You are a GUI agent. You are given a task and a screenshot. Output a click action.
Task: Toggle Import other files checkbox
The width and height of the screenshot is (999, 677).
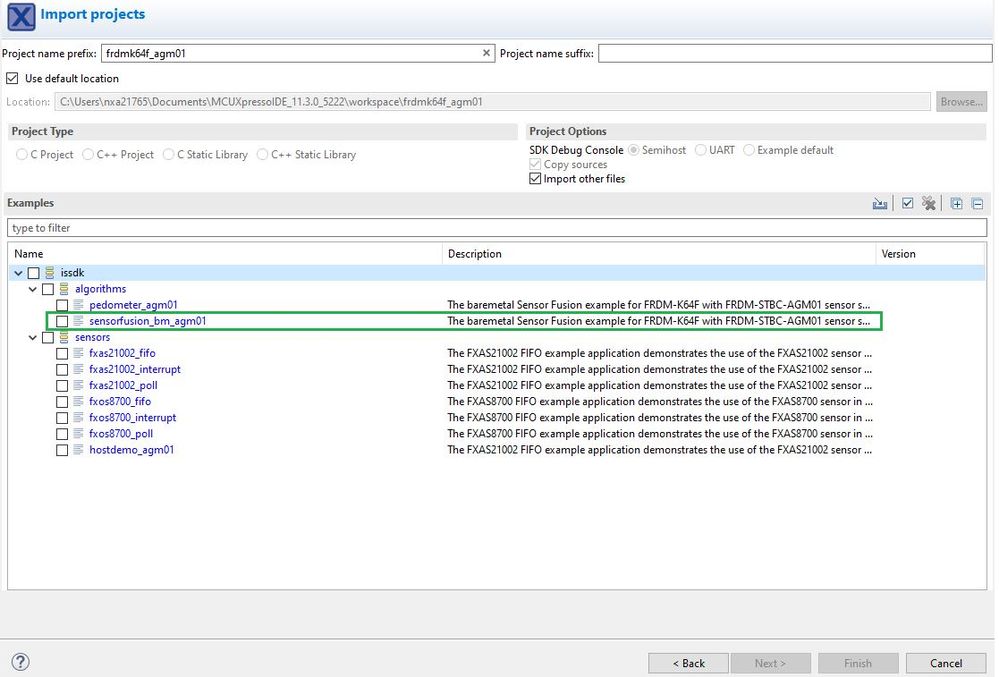pyautogui.click(x=535, y=179)
